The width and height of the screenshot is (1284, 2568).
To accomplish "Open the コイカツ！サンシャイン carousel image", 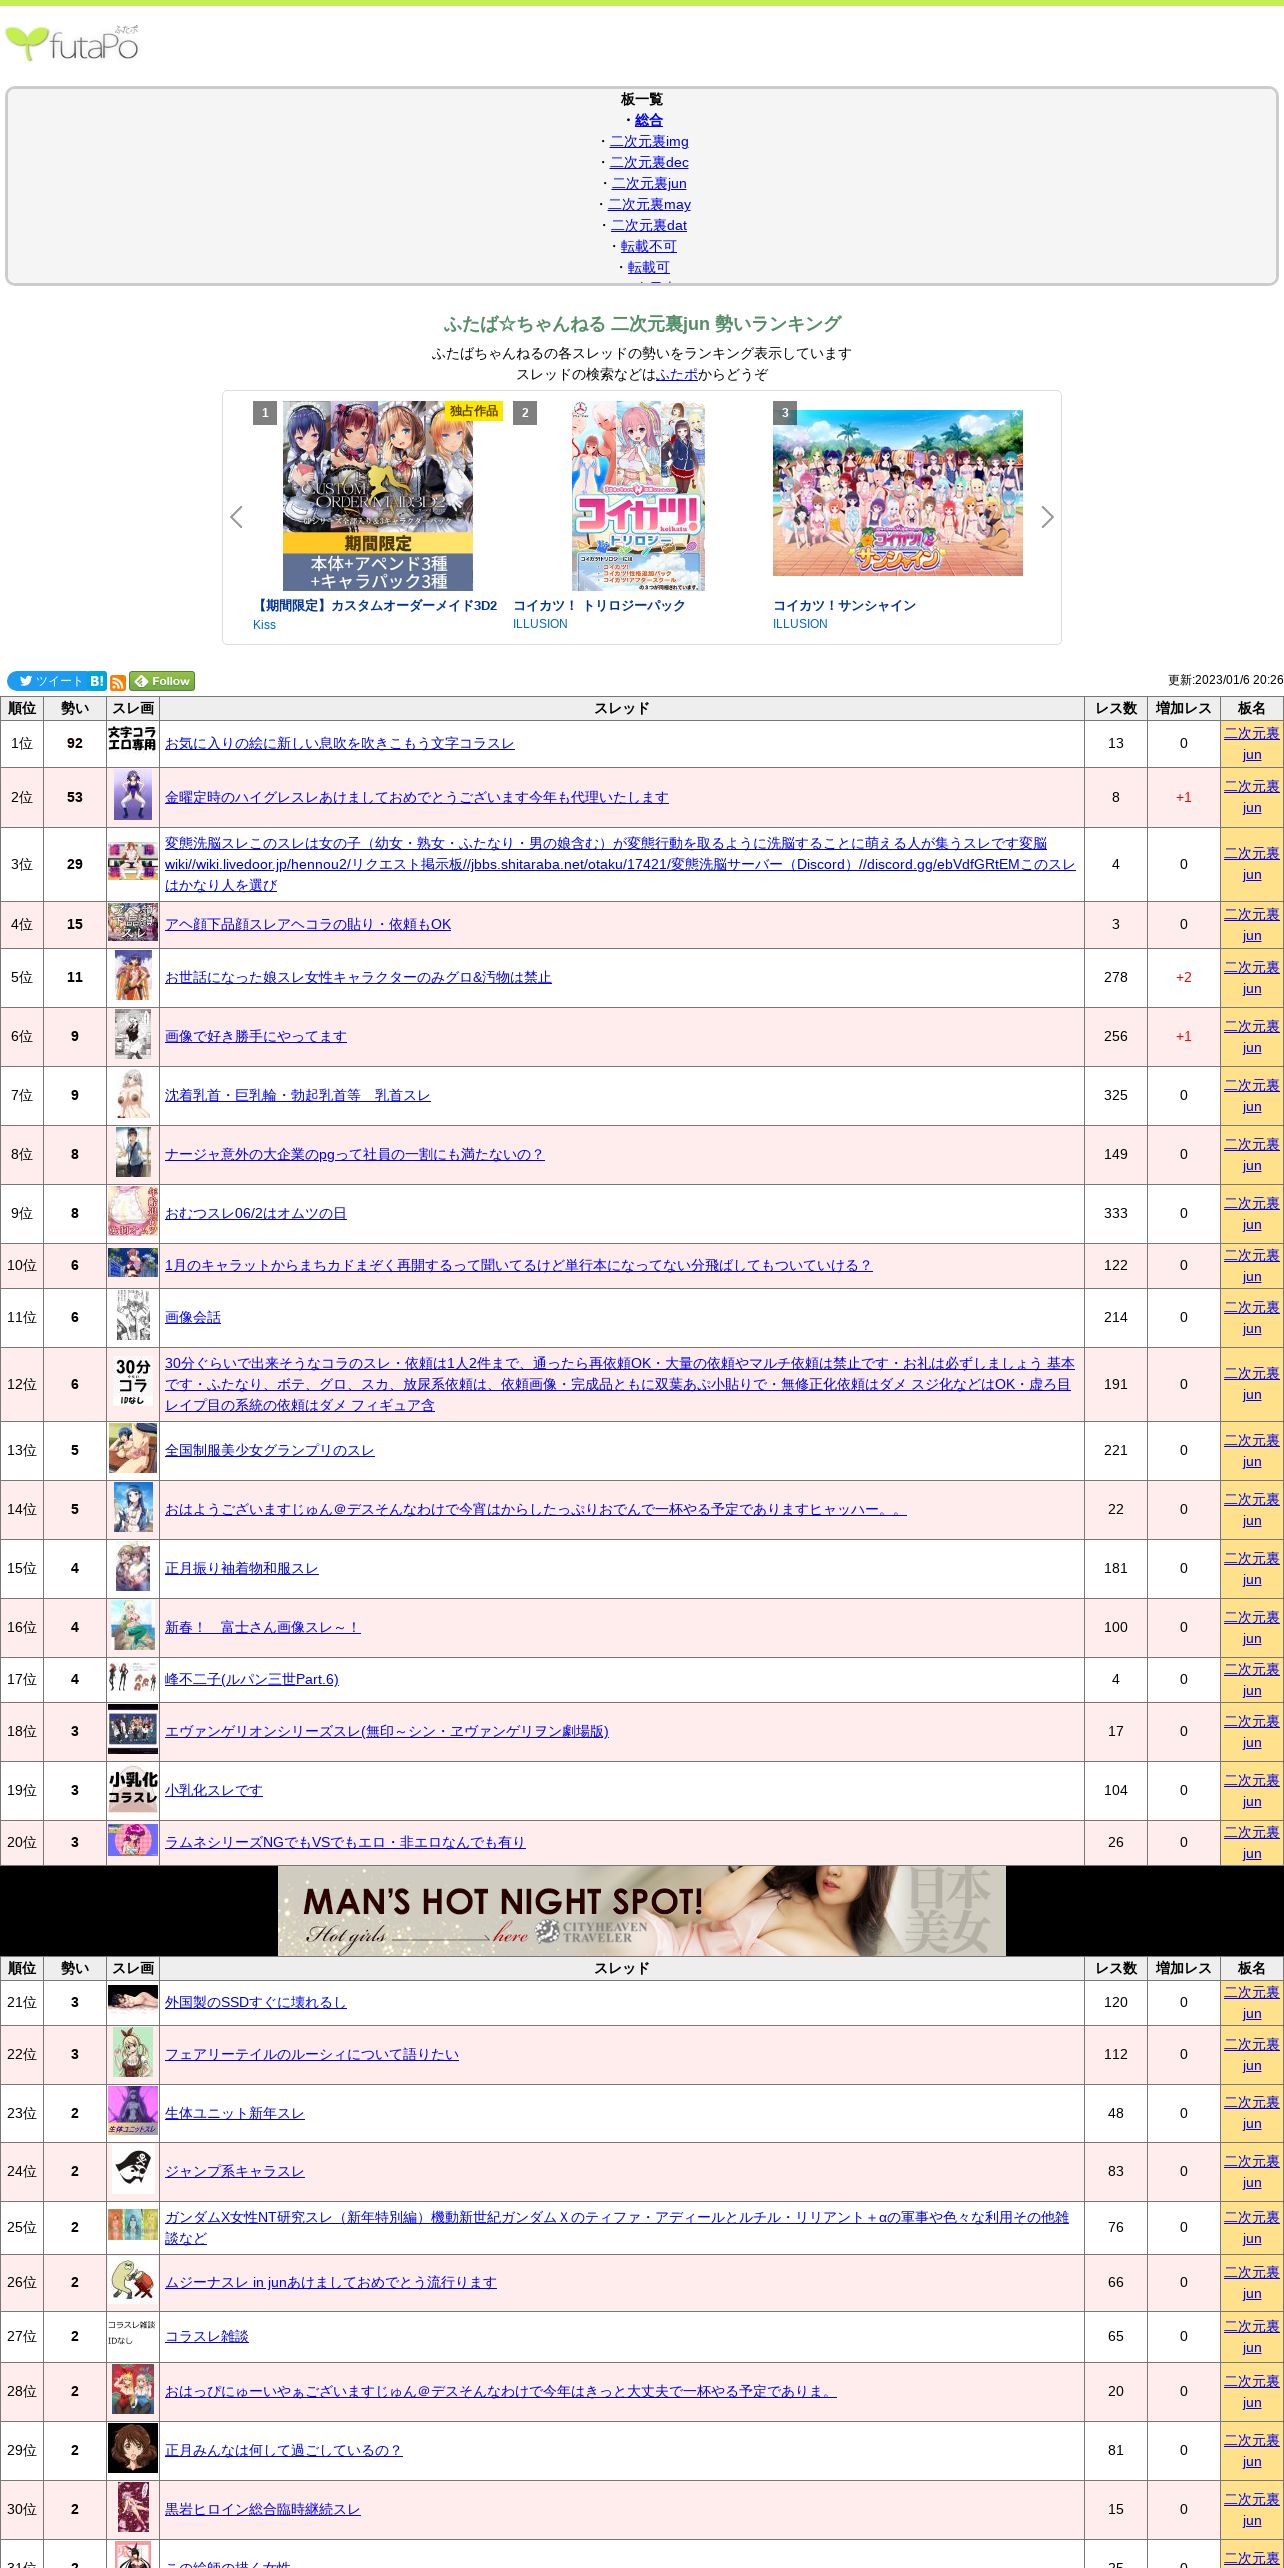I will [898, 493].
